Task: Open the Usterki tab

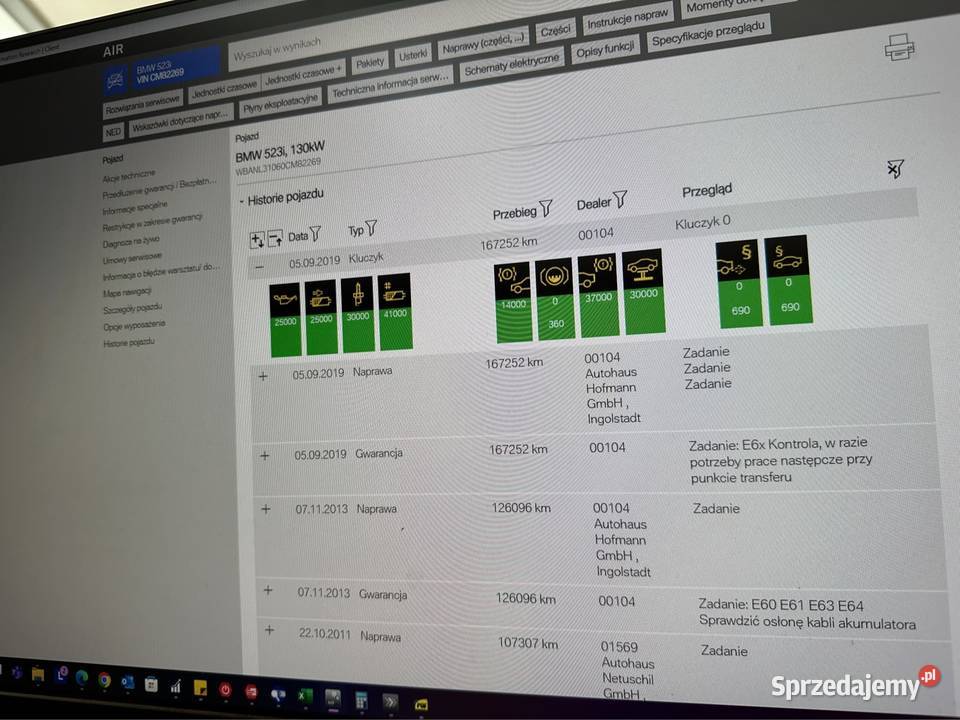Action: tap(413, 55)
